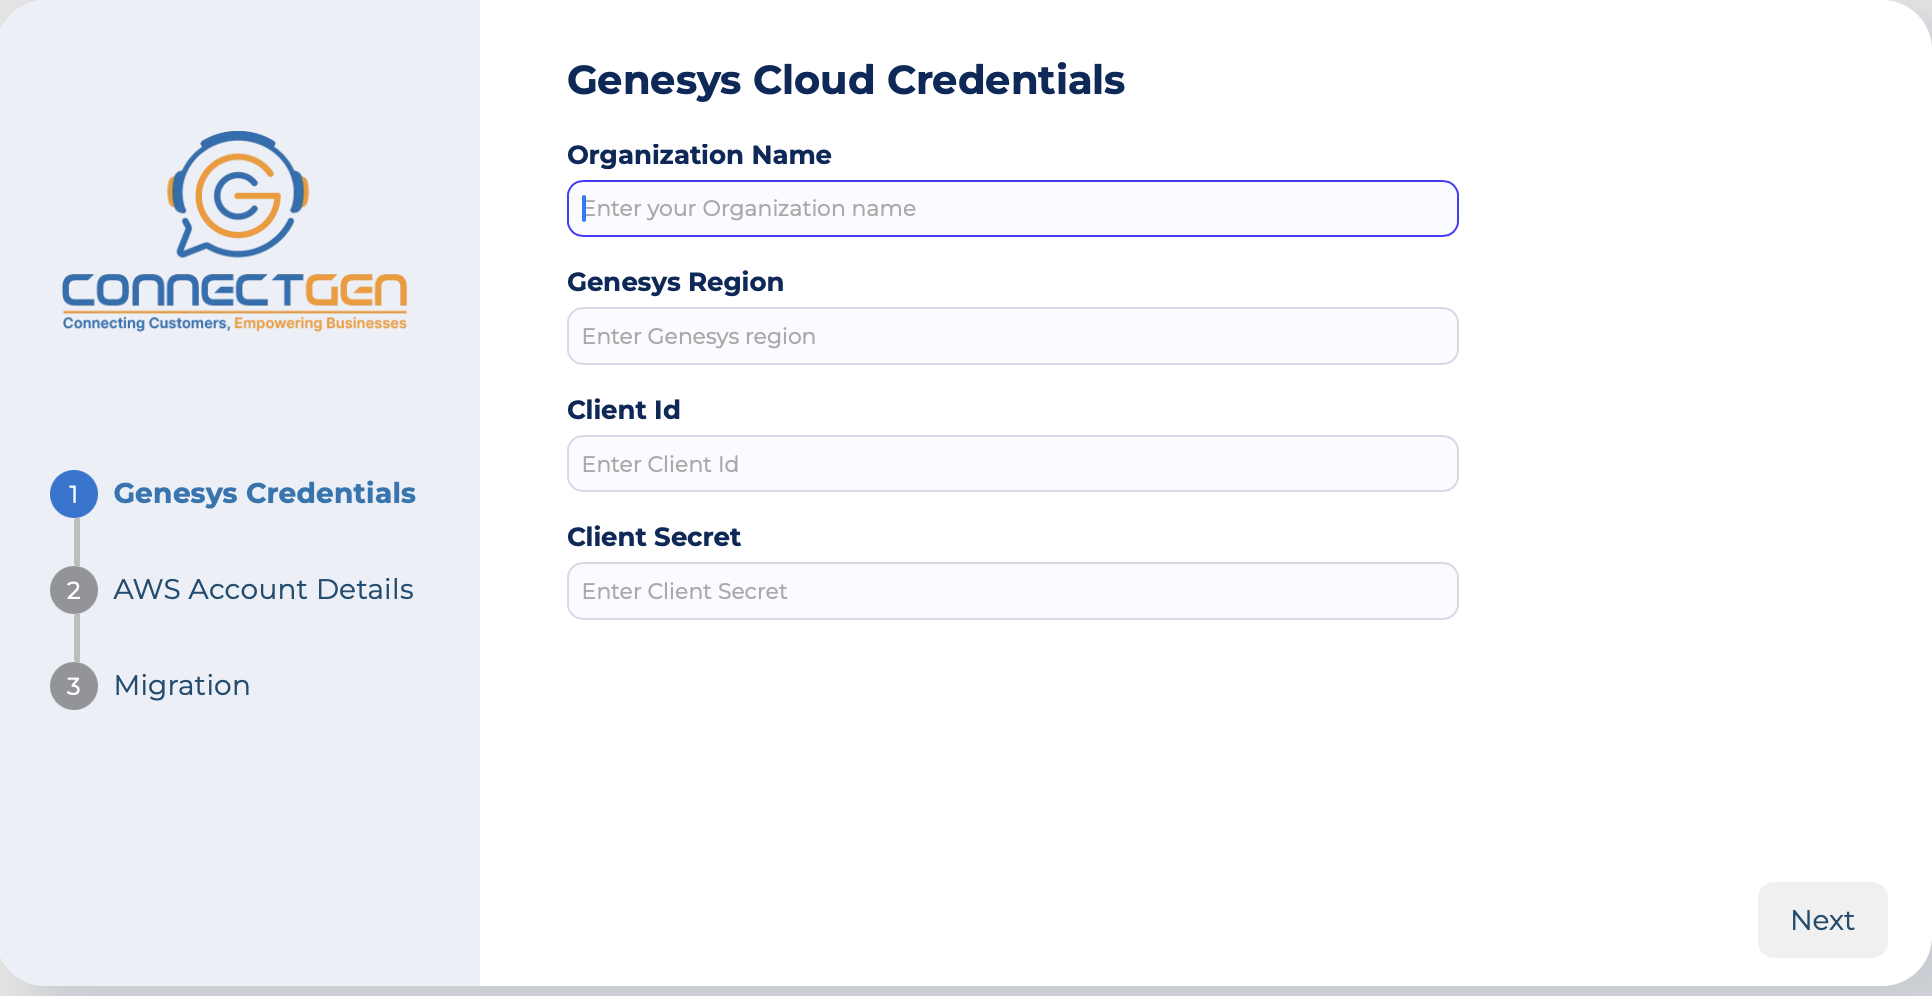Activate the Client Secret input field
This screenshot has height=996, width=1932.
[x=1013, y=591]
